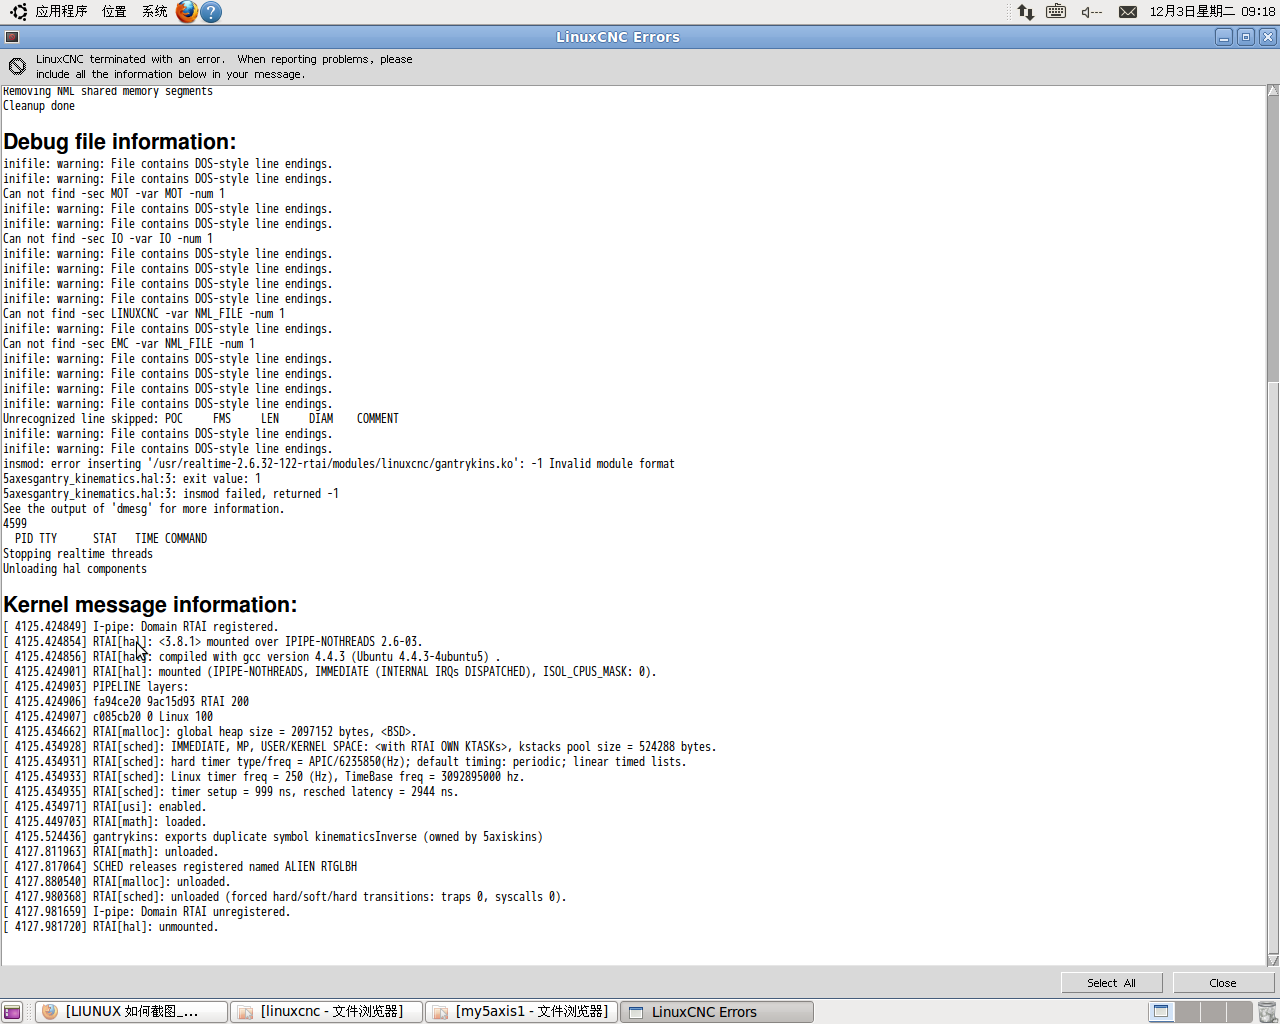Image resolution: width=1280 pixels, height=1024 pixels.
Task: Click 'See the output of dmesg' line
Action: pos(144,509)
